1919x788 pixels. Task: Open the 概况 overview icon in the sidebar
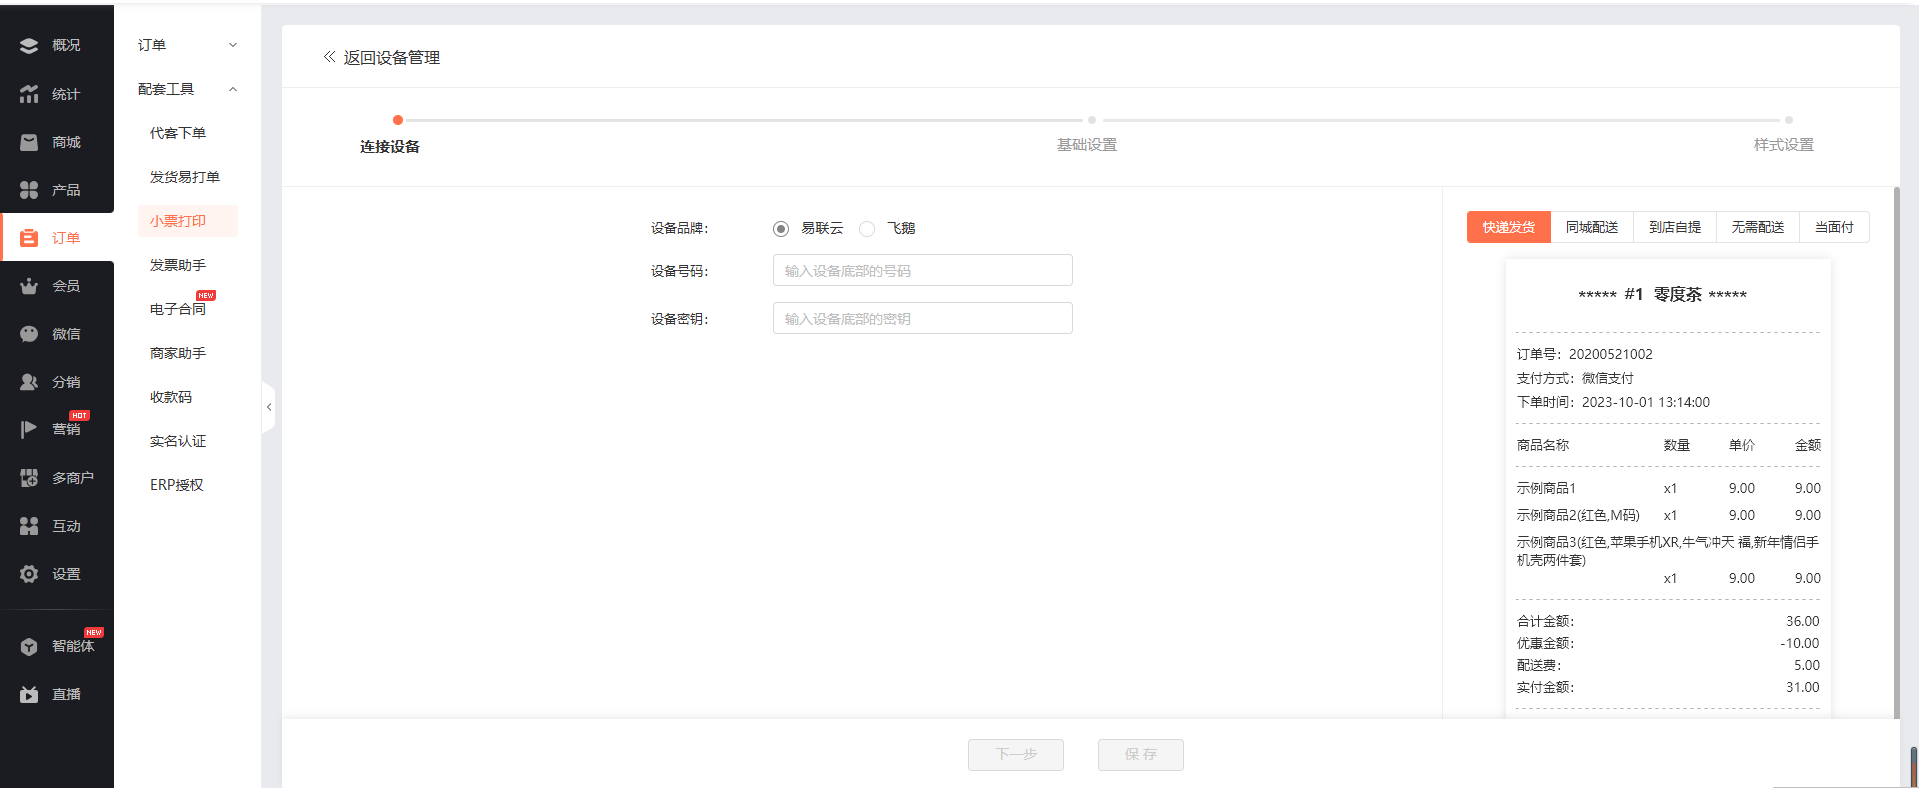pos(29,45)
